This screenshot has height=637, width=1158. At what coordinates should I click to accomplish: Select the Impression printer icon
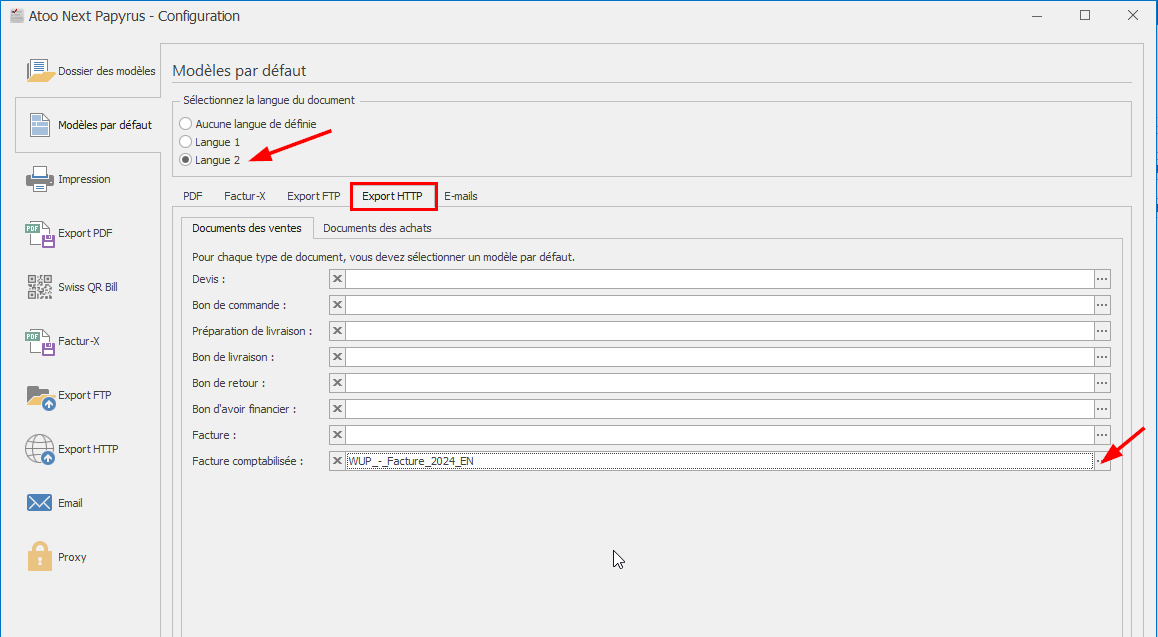pyautogui.click(x=39, y=179)
